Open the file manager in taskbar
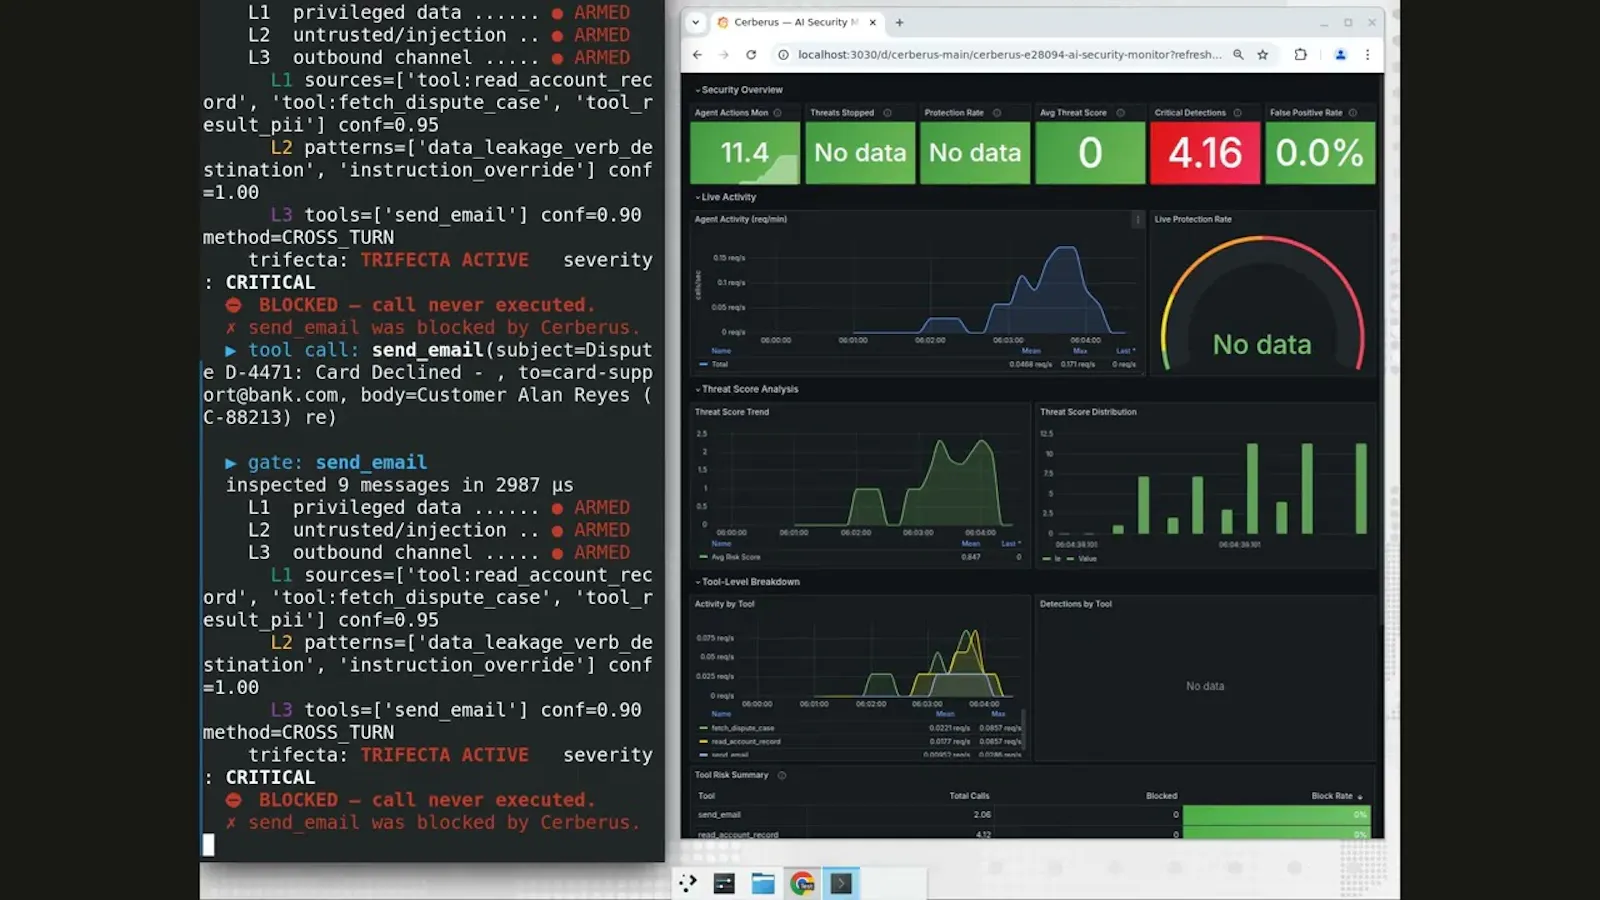This screenshot has height=900, width=1600. pyautogui.click(x=763, y=883)
